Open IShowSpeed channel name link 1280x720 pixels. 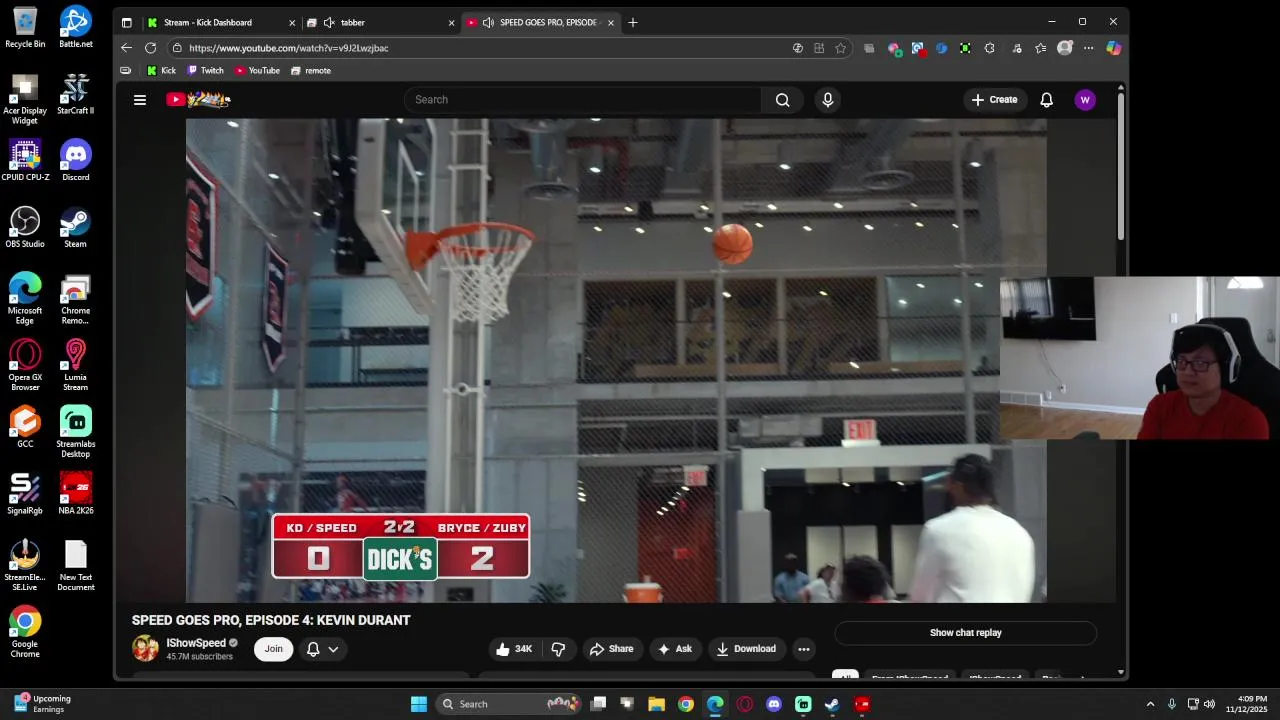click(196, 643)
